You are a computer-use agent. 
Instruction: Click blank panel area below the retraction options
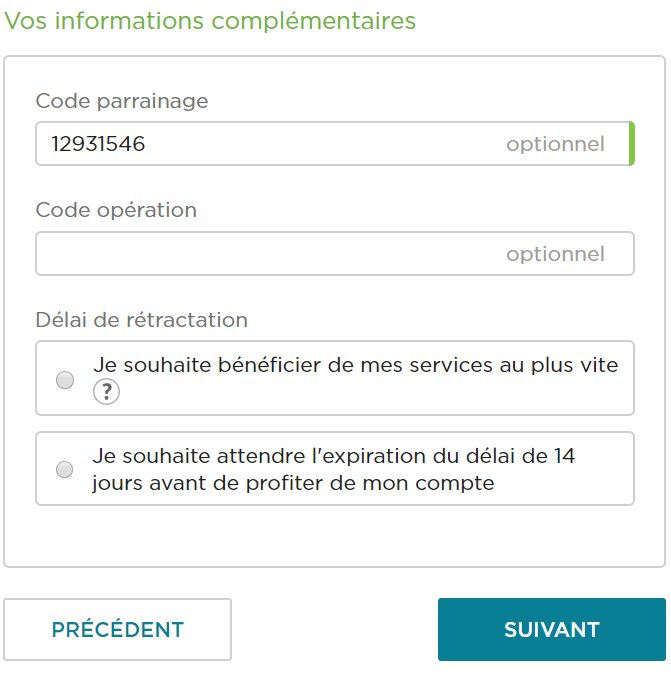pyautogui.click(x=335, y=536)
